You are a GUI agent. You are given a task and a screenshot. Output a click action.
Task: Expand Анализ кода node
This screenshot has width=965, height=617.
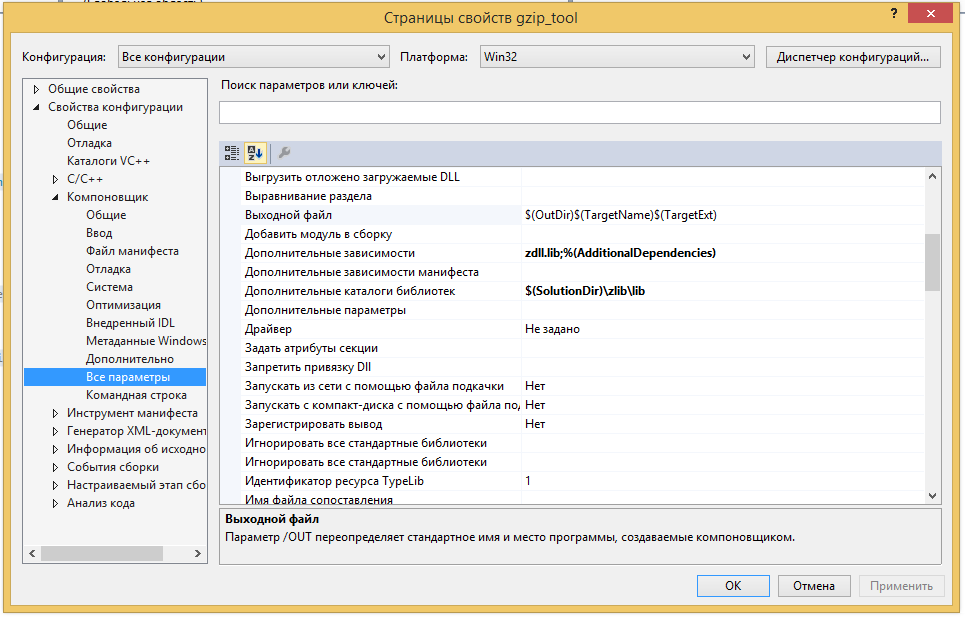click(55, 503)
